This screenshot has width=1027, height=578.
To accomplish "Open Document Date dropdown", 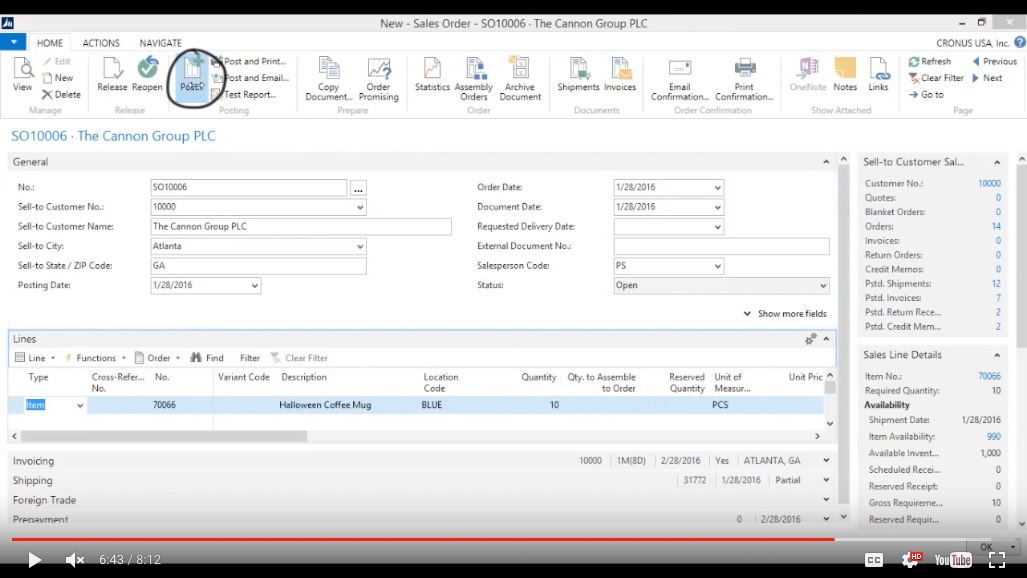I will pyautogui.click(x=717, y=207).
